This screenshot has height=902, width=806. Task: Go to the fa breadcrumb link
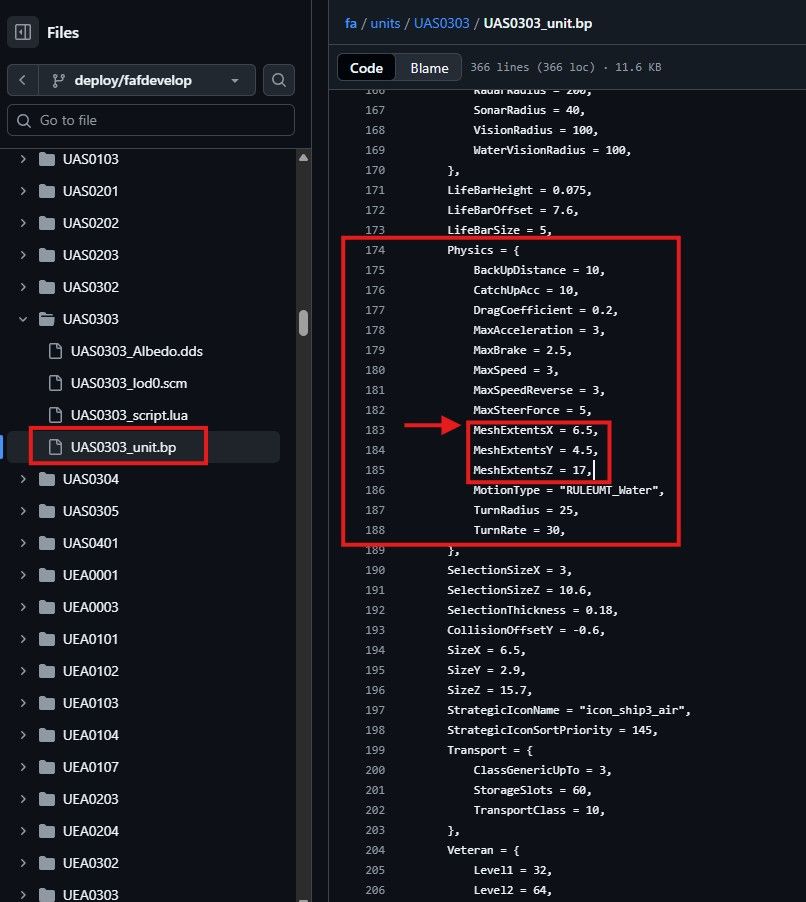350,24
